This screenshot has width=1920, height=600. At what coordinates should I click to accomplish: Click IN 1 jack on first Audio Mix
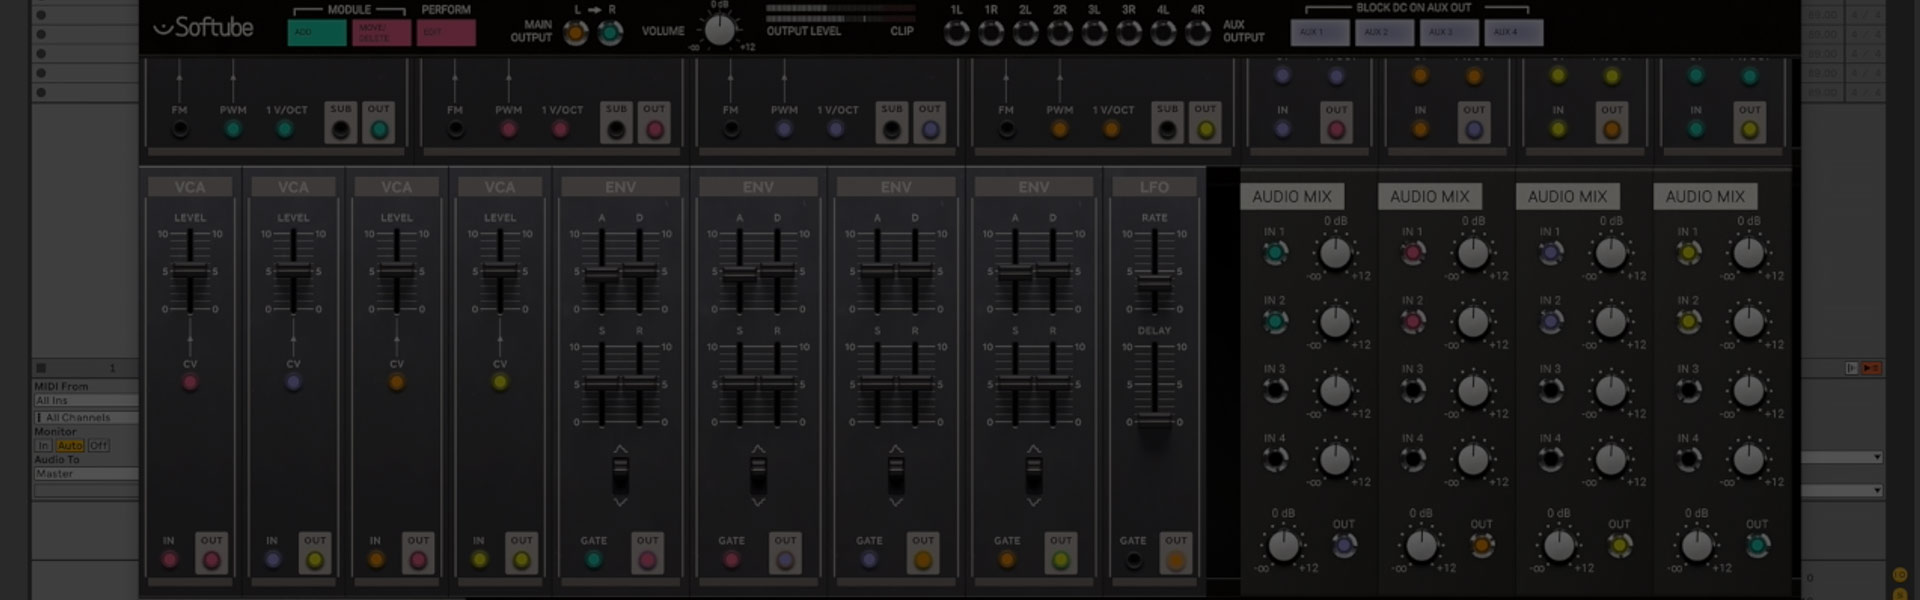click(1275, 253)
